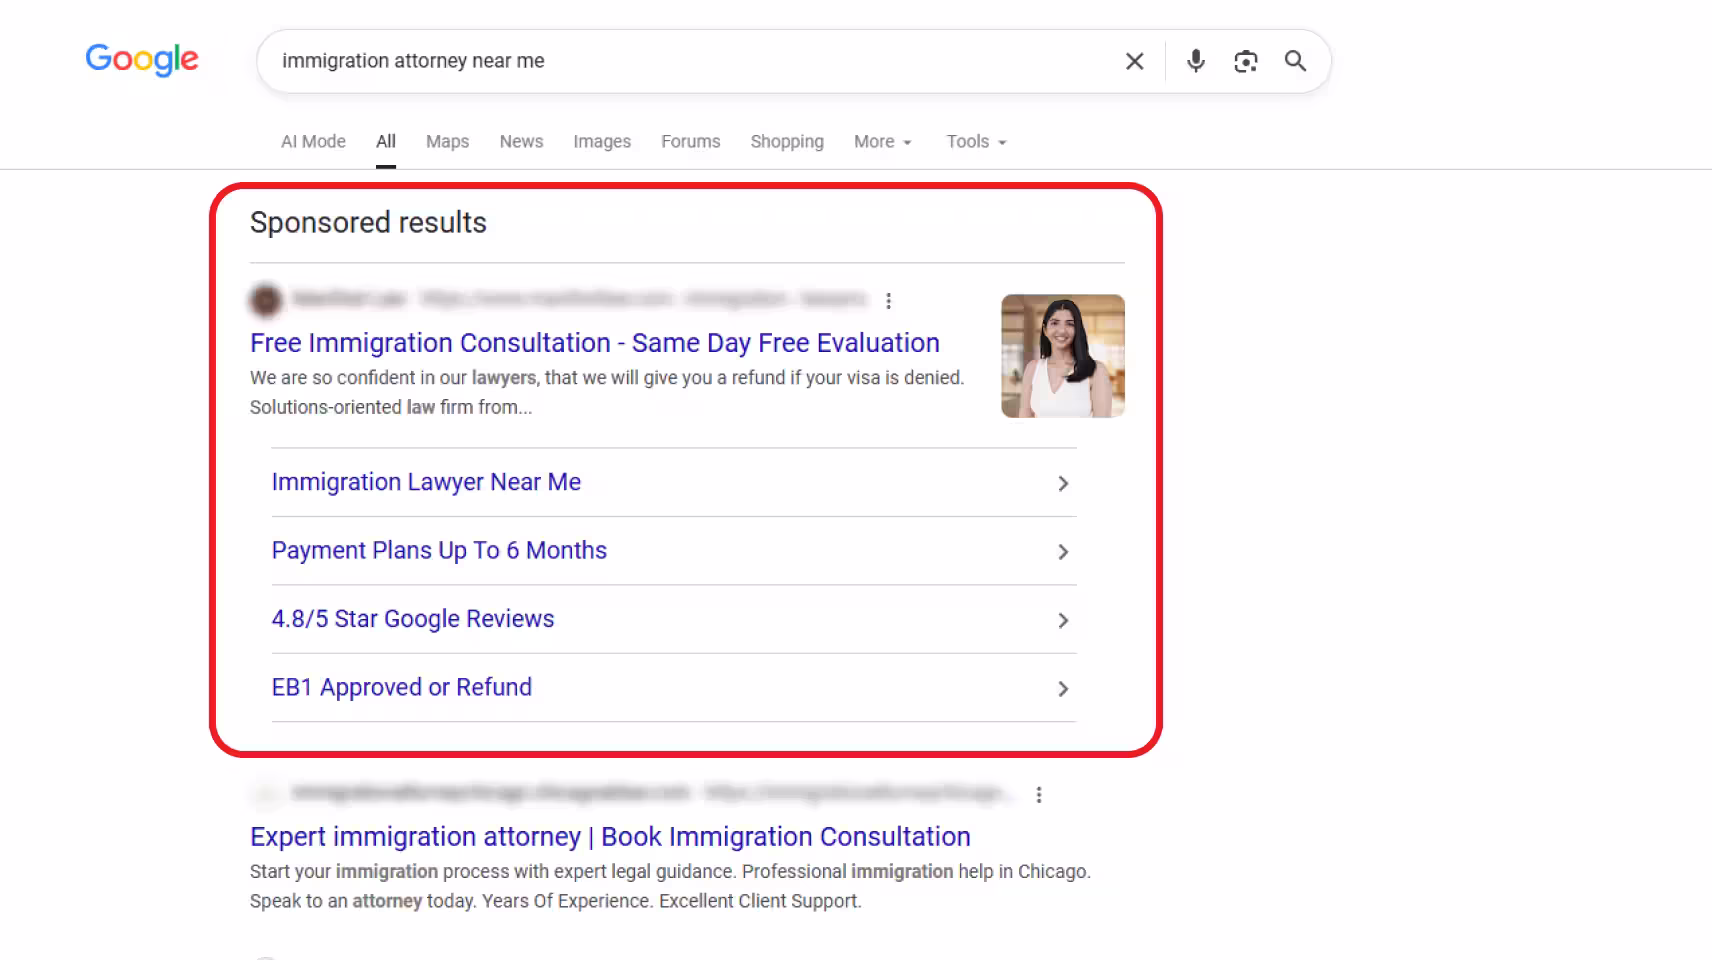The width and height of the screenshot is (1712, 960).
Task: Open the Maps tab
Action: click(x=447, y=141)
